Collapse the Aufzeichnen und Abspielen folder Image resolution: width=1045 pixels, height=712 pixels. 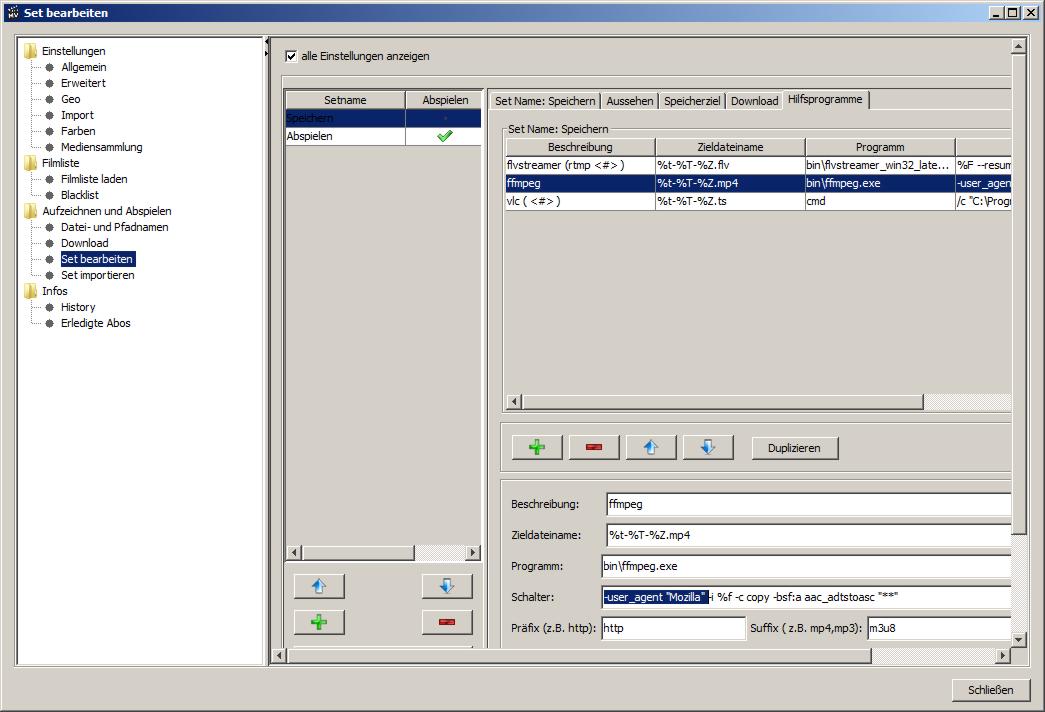(x=31, y=211)
